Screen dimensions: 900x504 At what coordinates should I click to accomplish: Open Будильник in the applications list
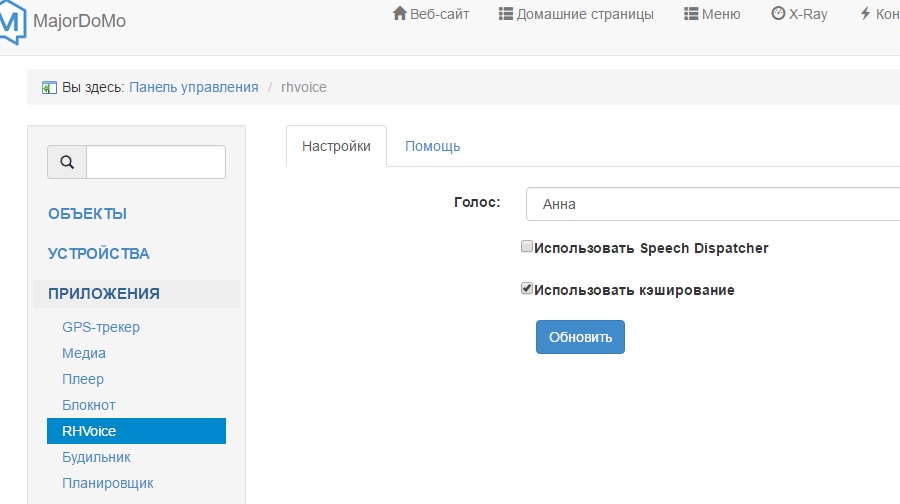coord(96,457)
